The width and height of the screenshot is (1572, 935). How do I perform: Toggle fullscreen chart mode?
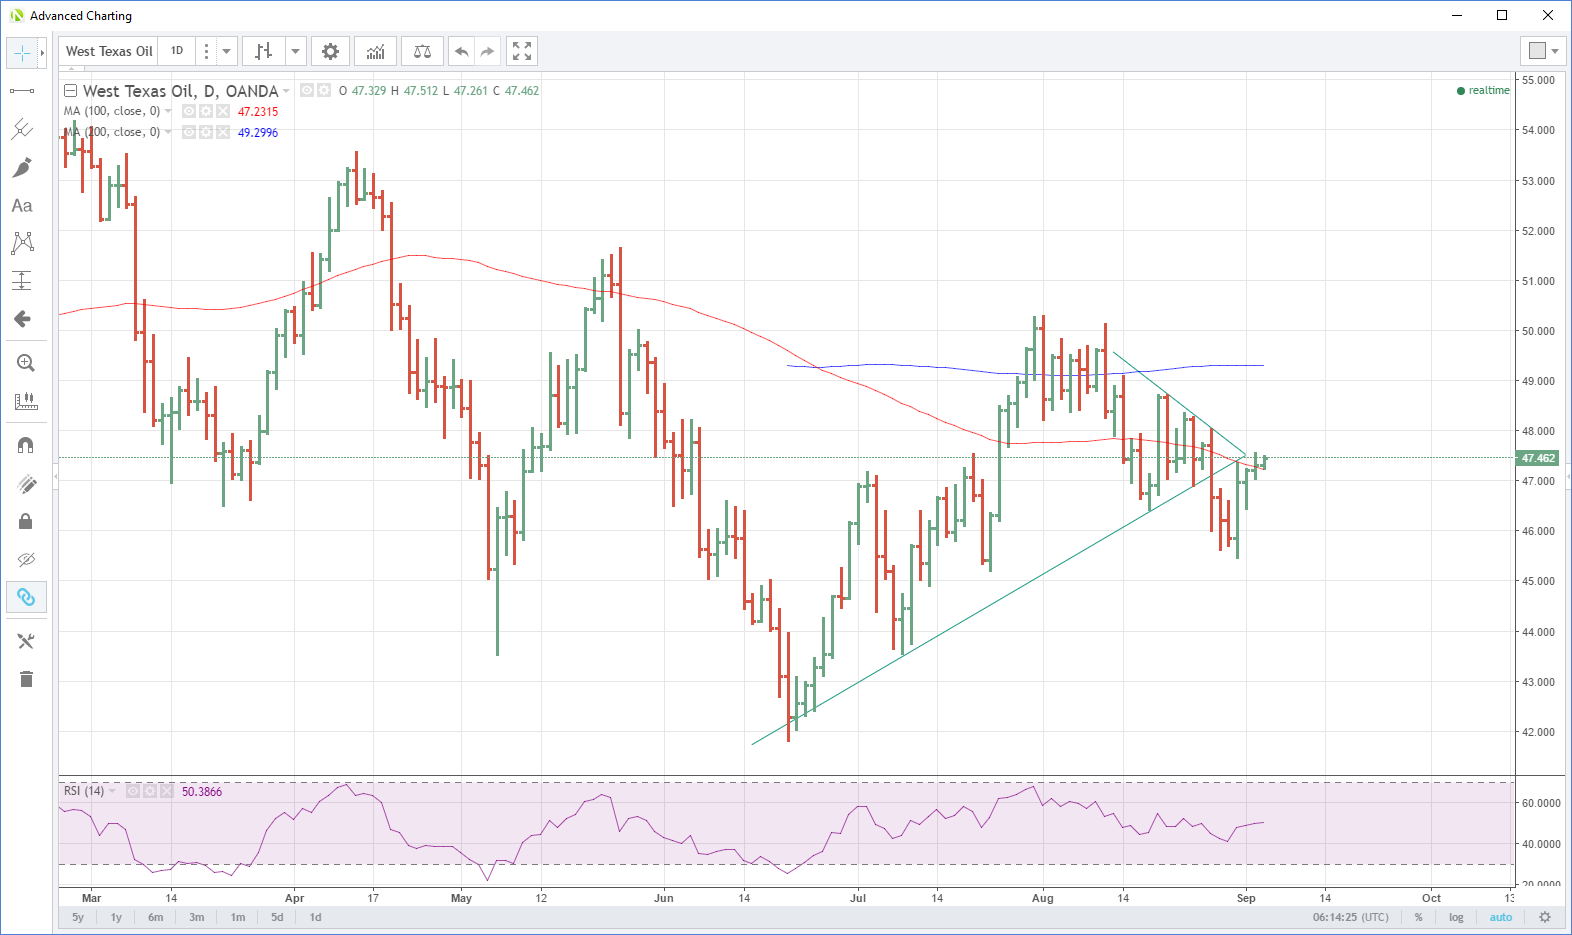[521, 51]
